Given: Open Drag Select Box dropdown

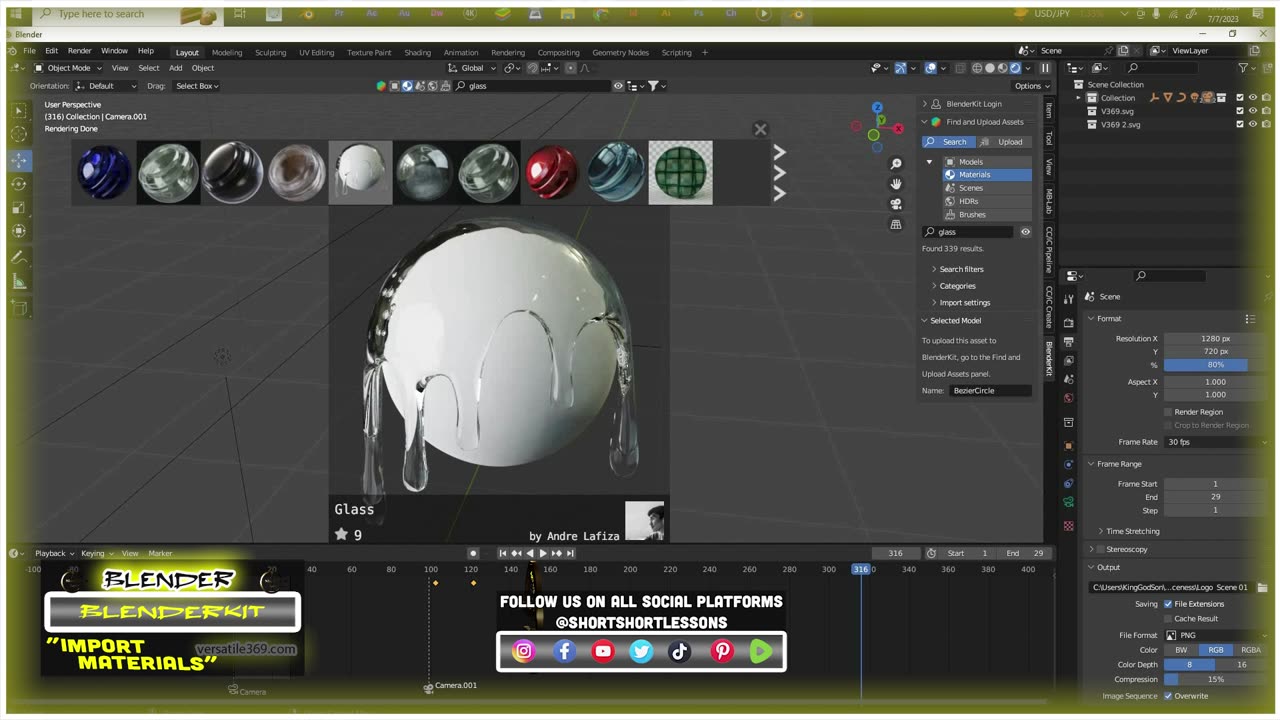Looking at the screenshot, I should pos(197,86).
